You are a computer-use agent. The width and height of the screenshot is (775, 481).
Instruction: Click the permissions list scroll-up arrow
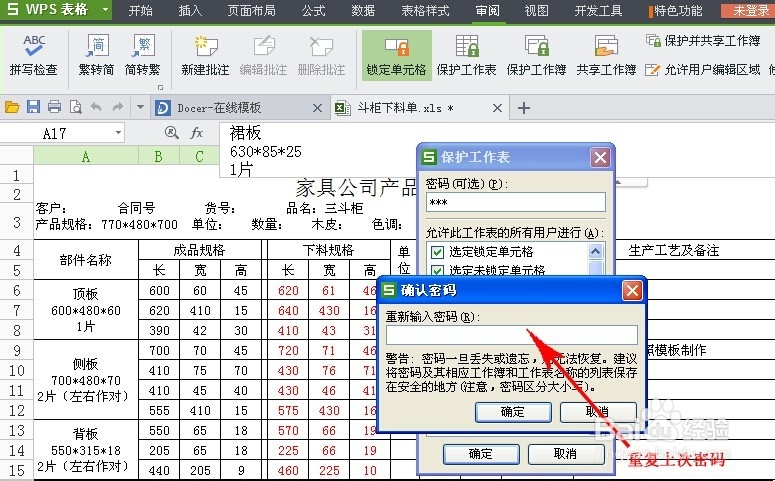click(596, 252)
